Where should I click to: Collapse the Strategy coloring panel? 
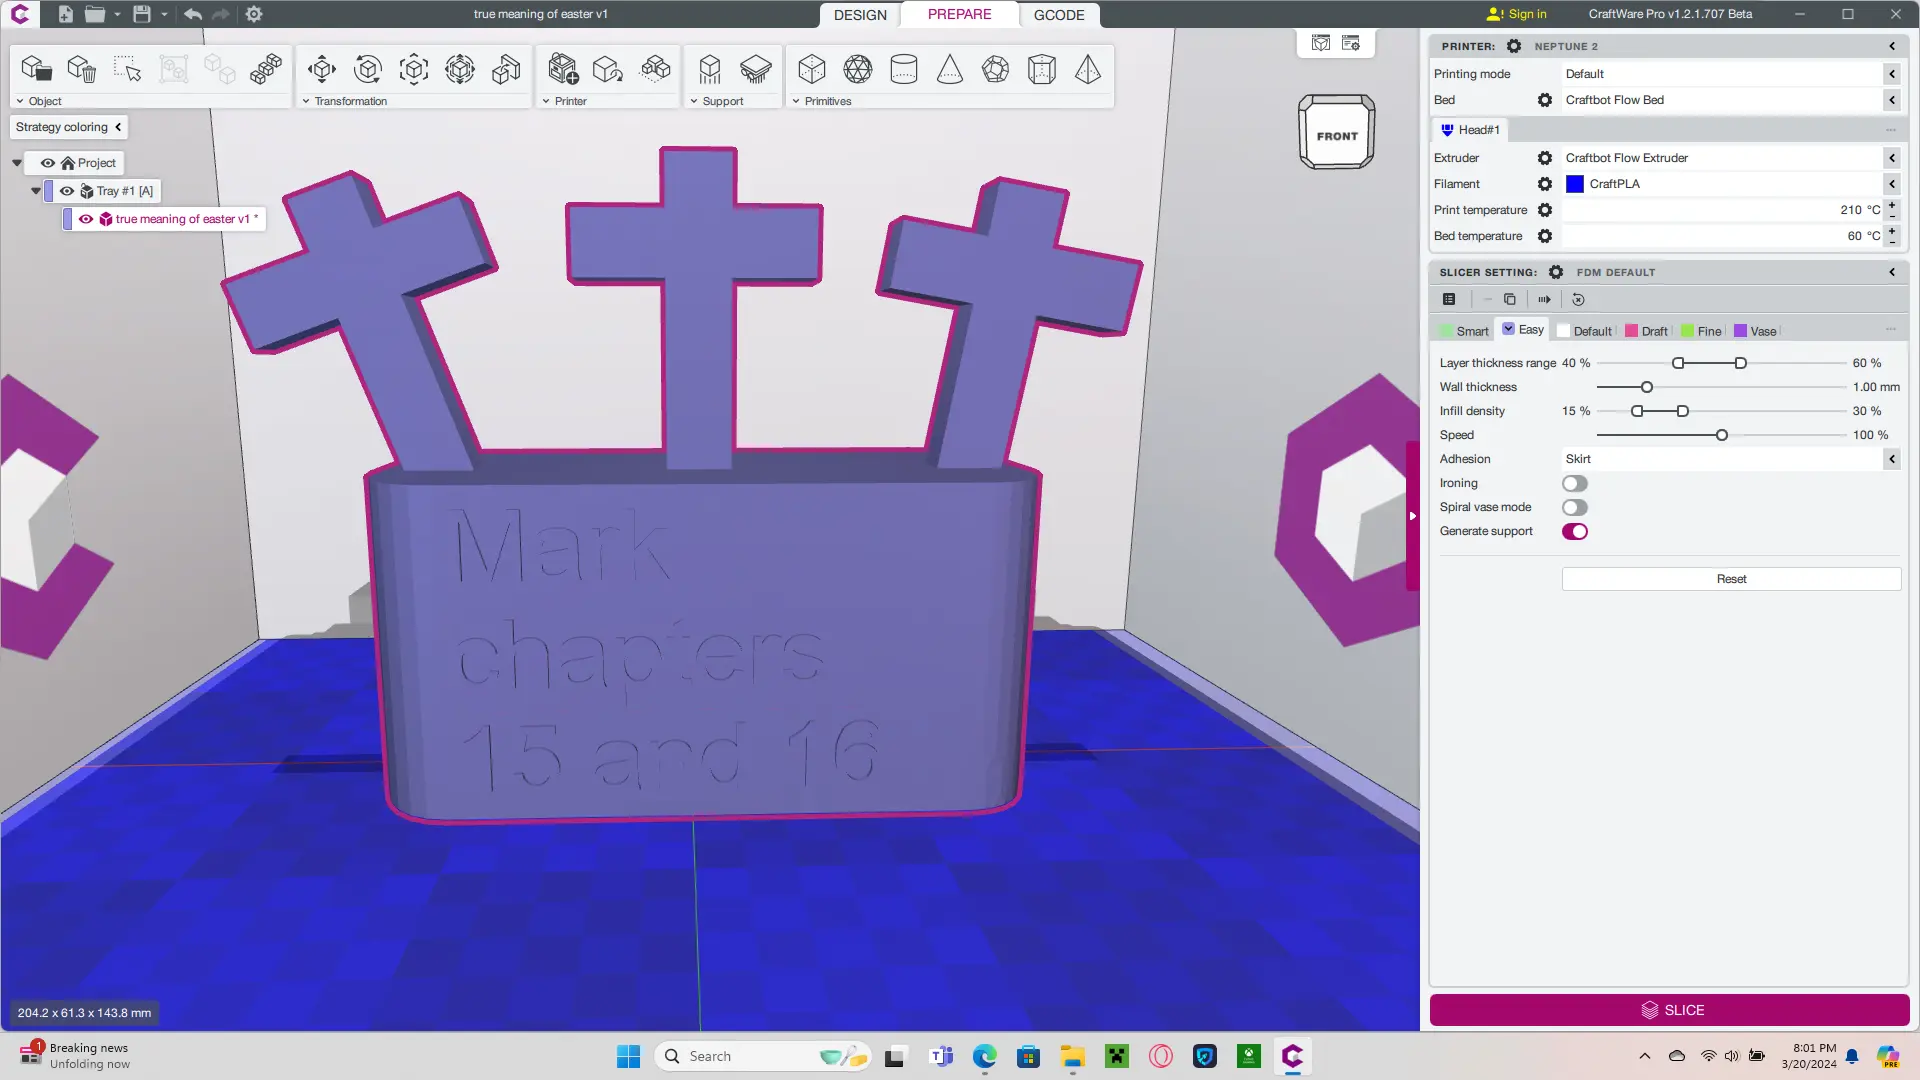tap(118, 127)
